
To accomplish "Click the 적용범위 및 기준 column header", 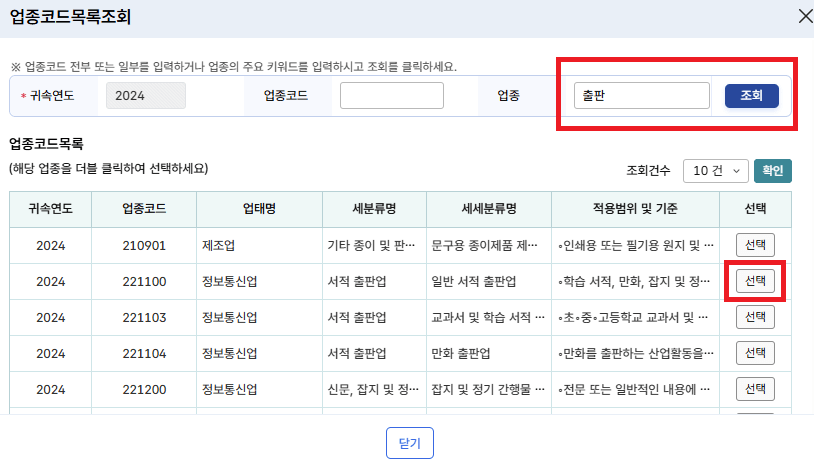I will (x=635, y=209).
